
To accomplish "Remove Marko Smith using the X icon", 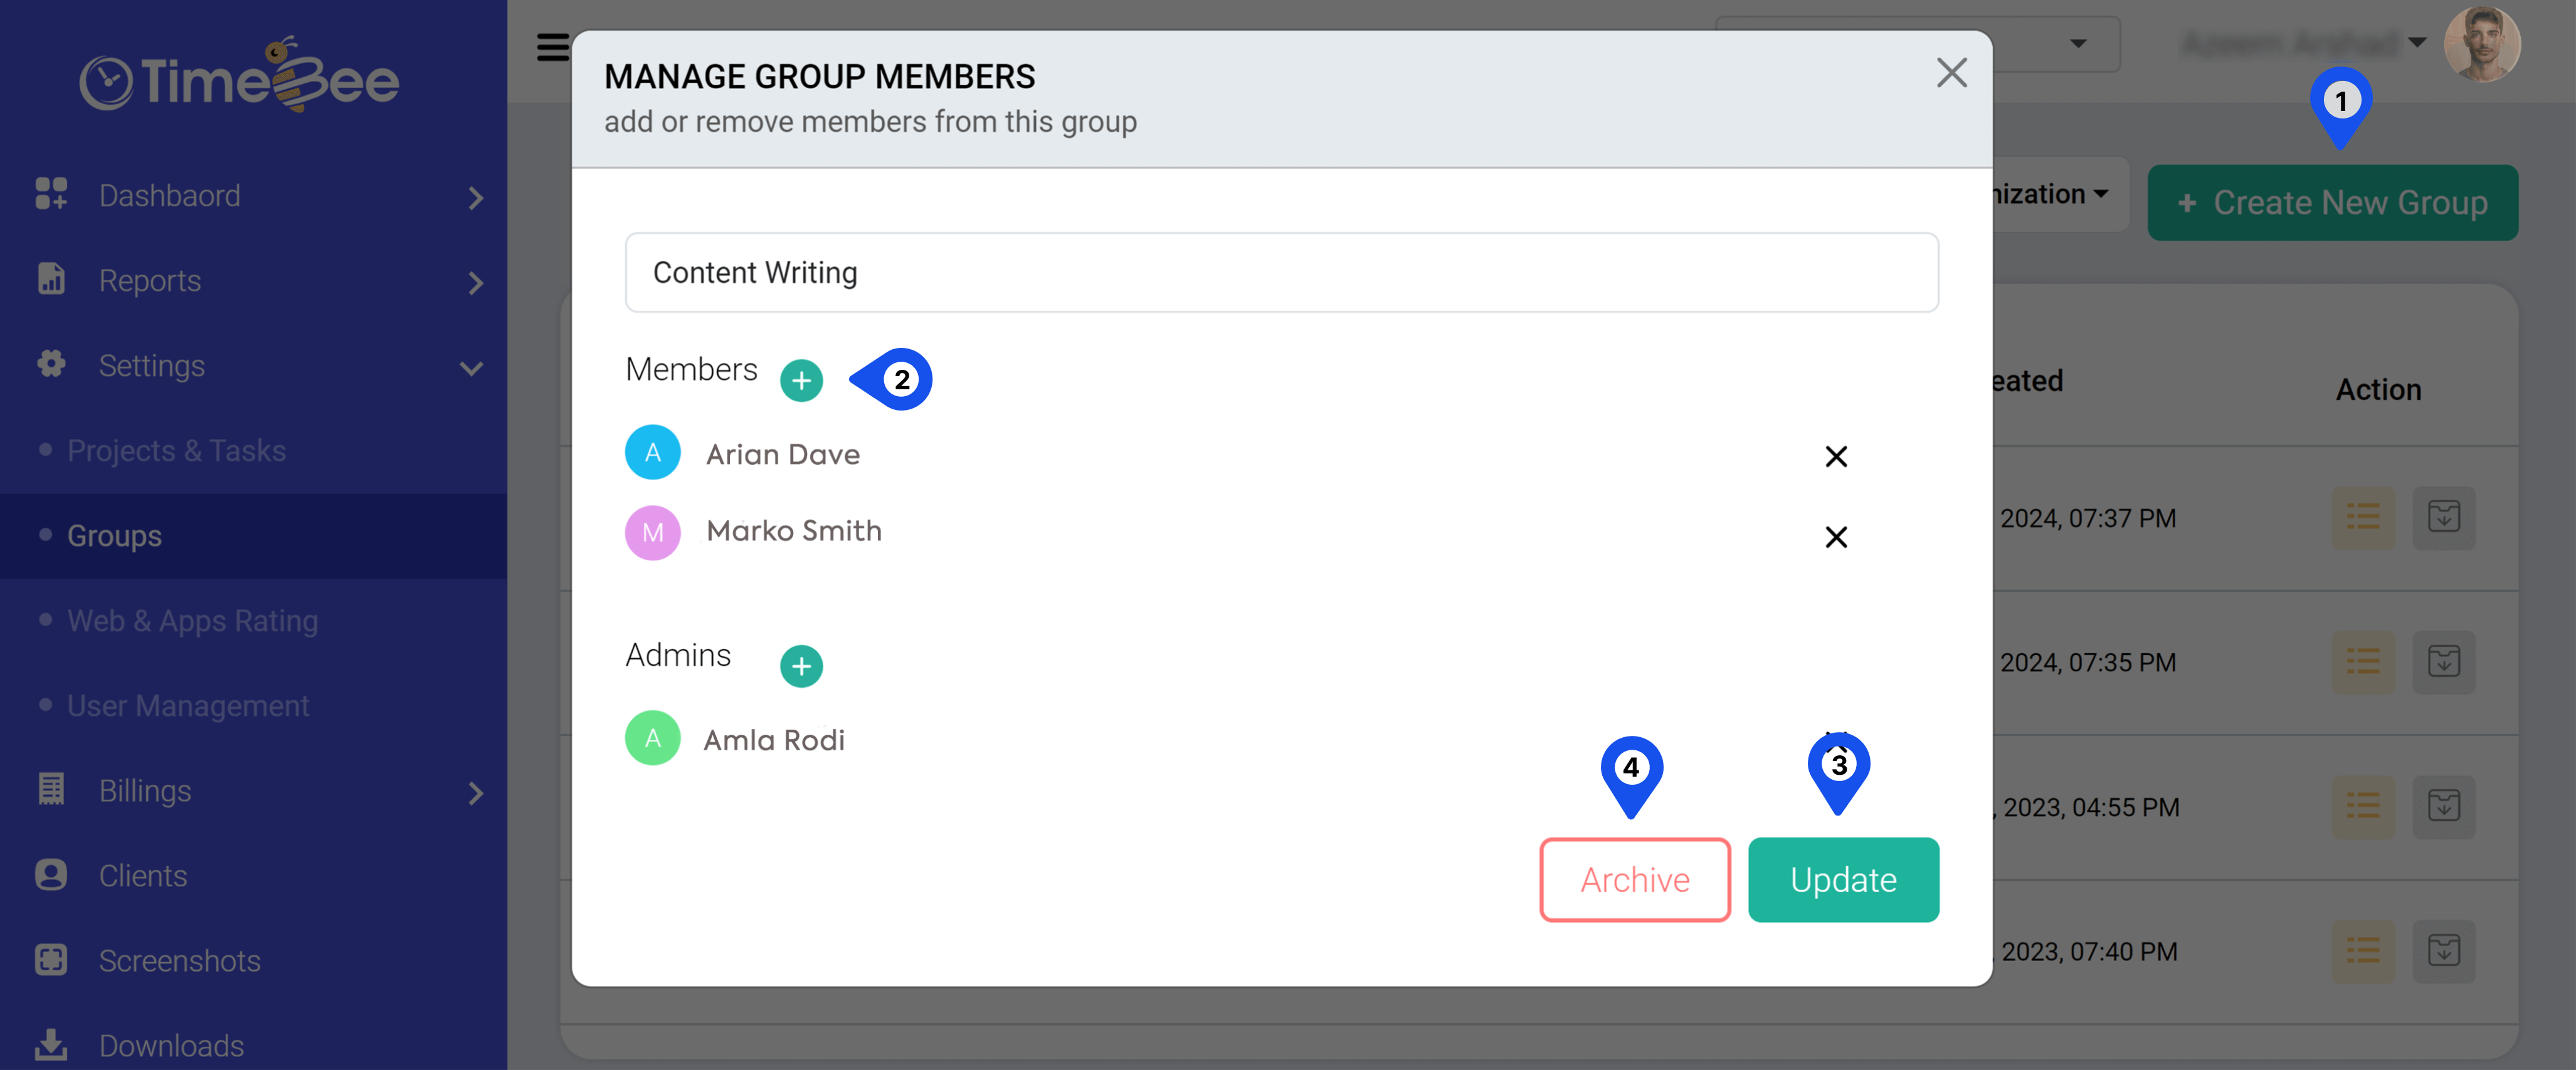I will click(x=1836, y=537).
